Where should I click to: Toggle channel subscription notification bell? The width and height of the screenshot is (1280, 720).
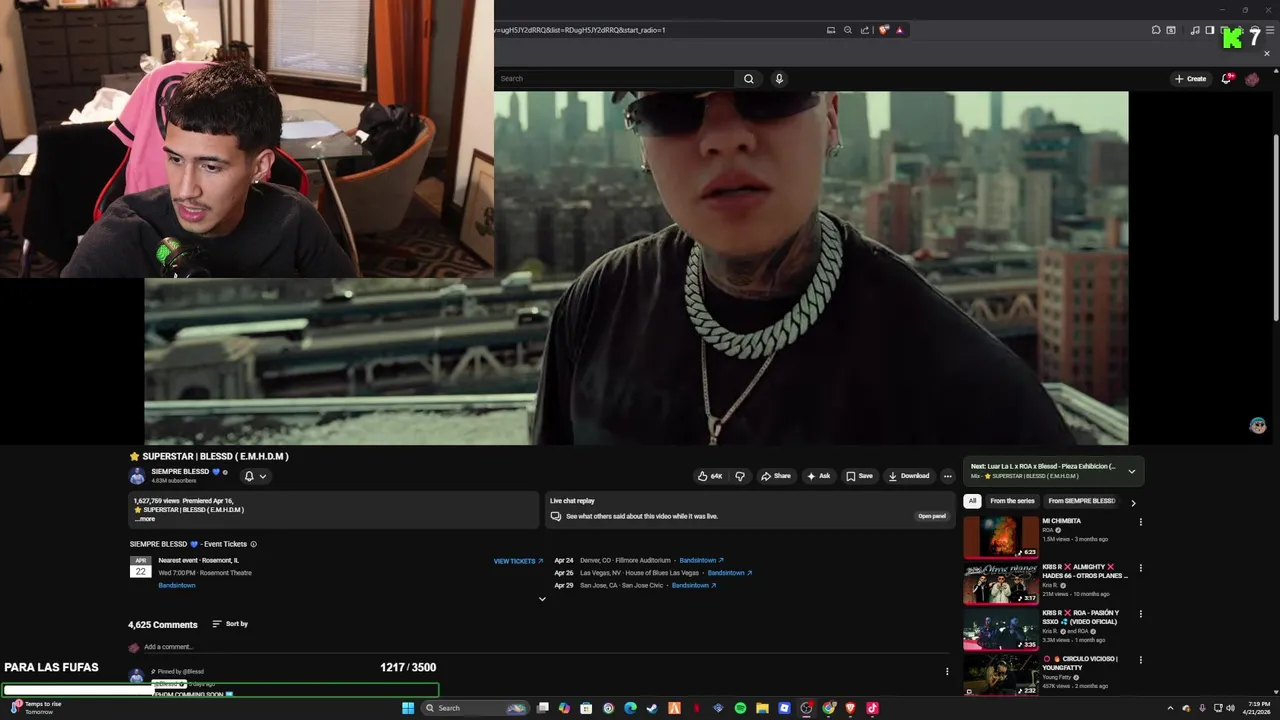pos(255,476)
